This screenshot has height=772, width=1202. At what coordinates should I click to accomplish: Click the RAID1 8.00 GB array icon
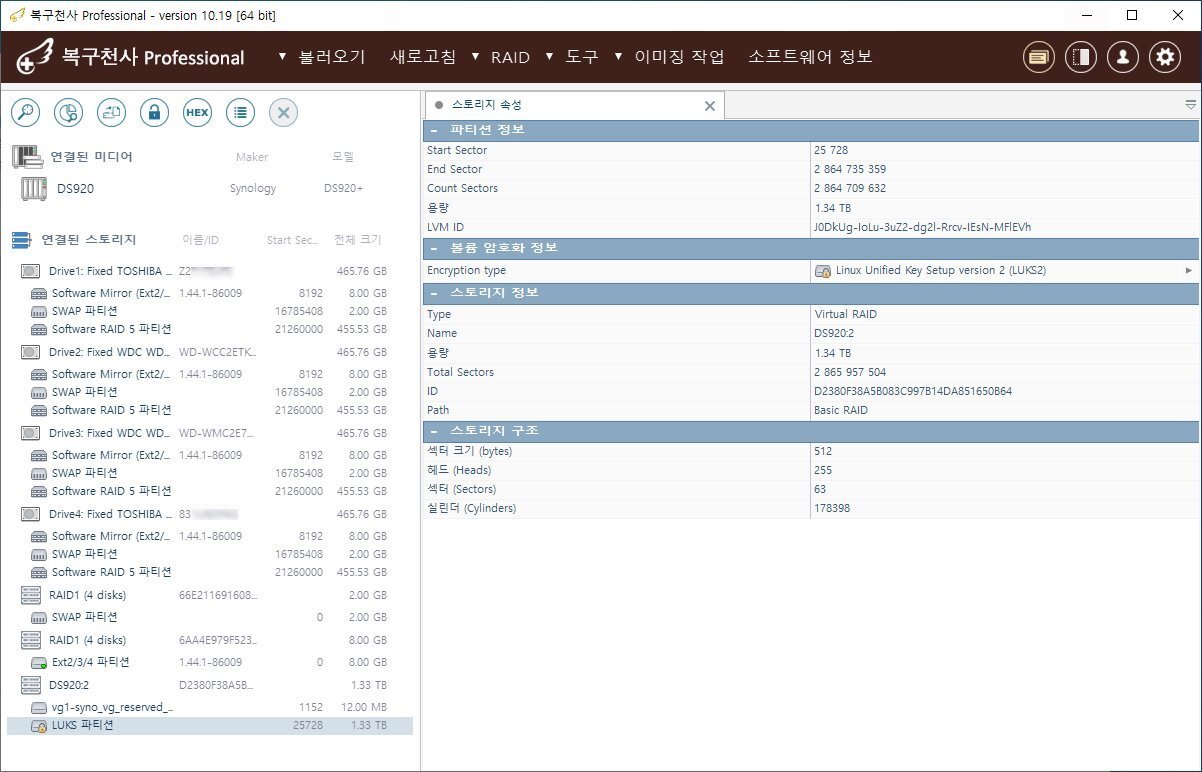pyautogui.click(x=31, y=640)
